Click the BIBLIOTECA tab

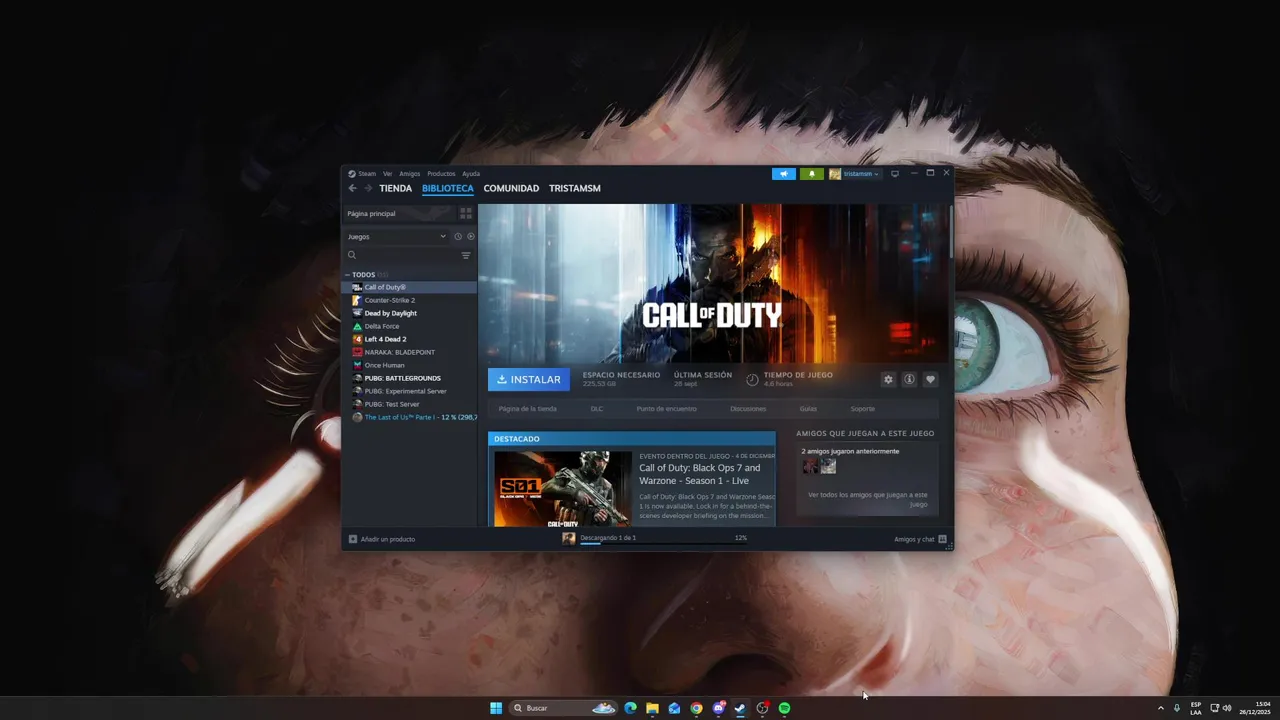tap(448, 188)
